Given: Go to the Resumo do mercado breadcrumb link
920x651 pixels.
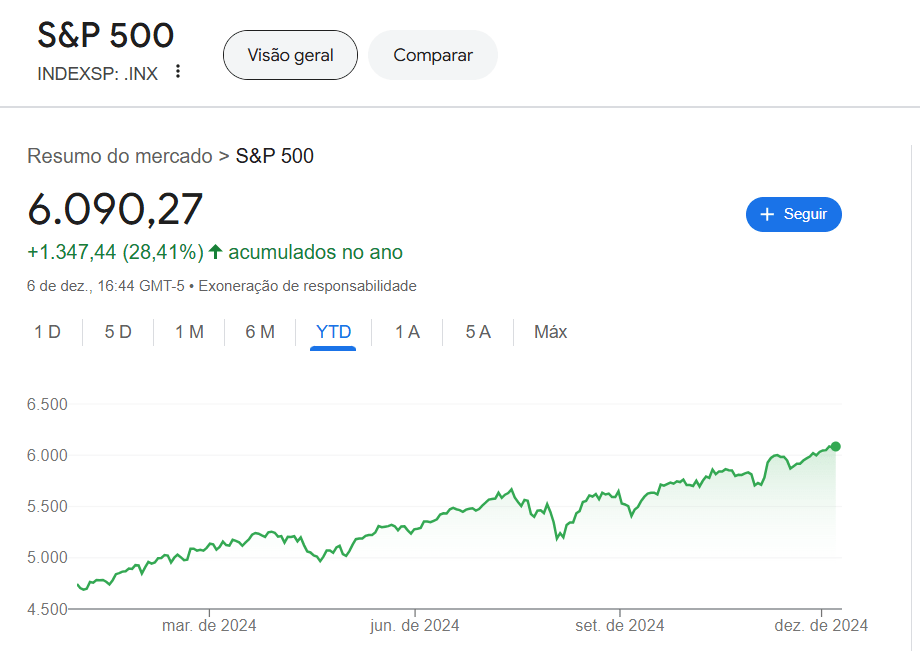Looking at the screenshot, I should (120, 156).
